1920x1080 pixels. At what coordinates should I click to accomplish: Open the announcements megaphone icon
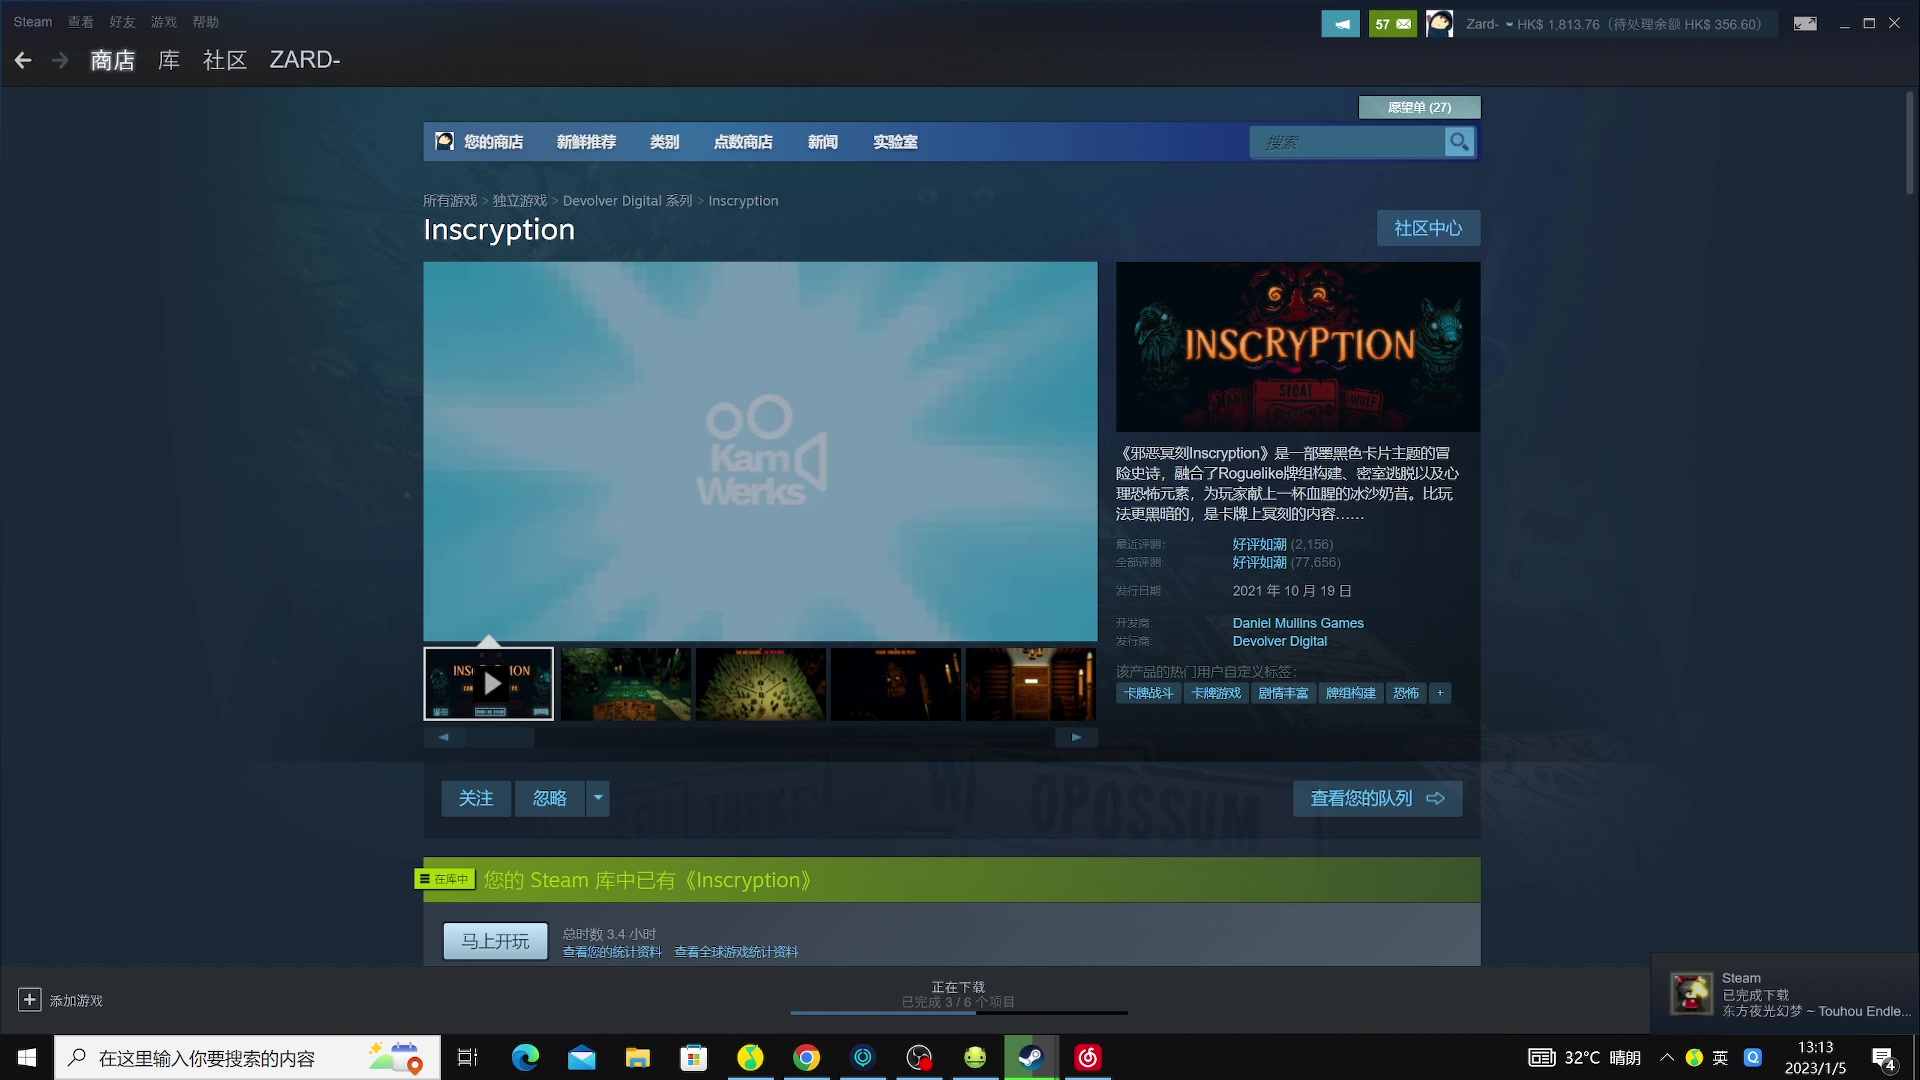point(1340,23)
